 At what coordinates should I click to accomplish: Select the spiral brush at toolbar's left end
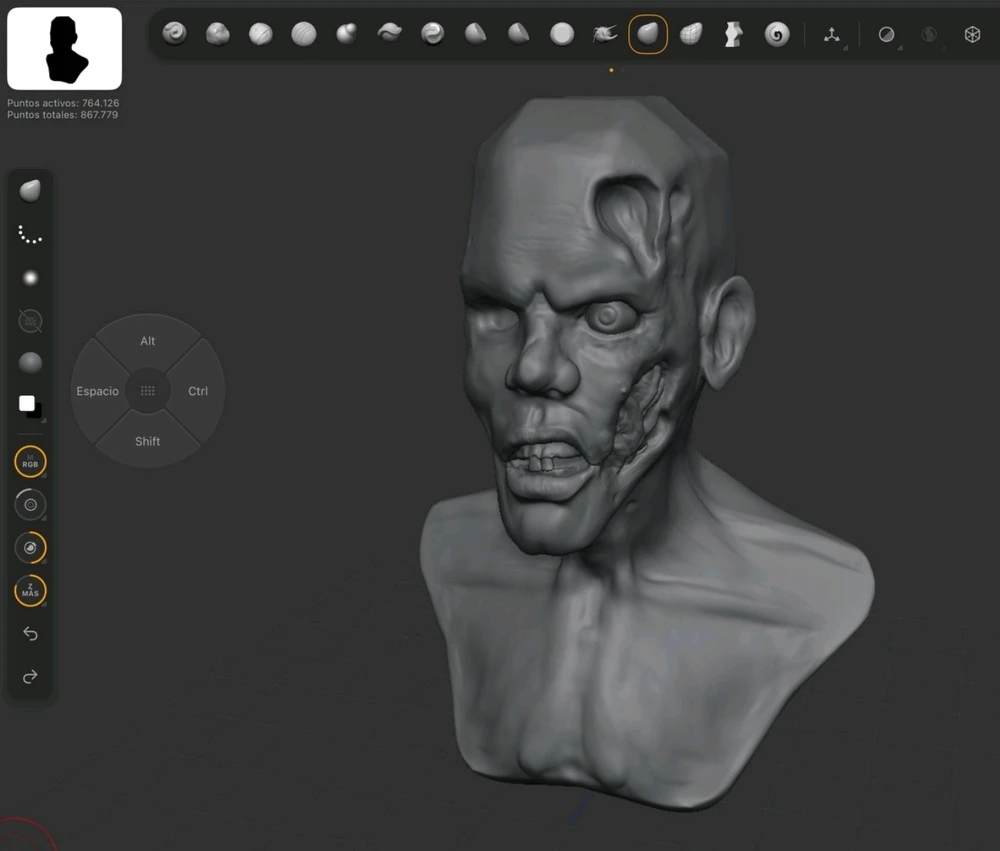175,34
